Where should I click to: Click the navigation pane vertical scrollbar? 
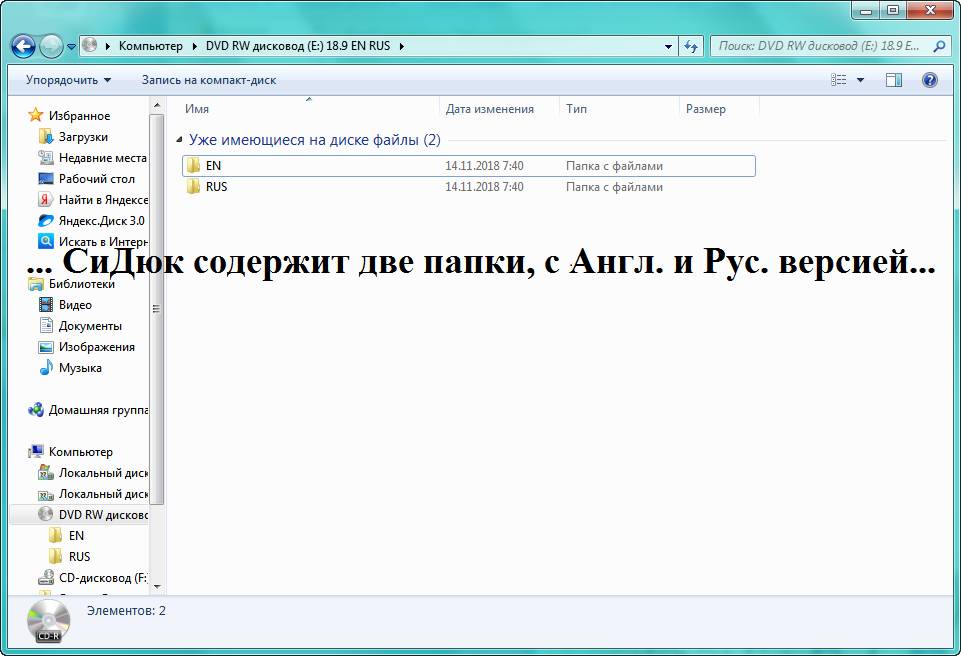point(157,300)
